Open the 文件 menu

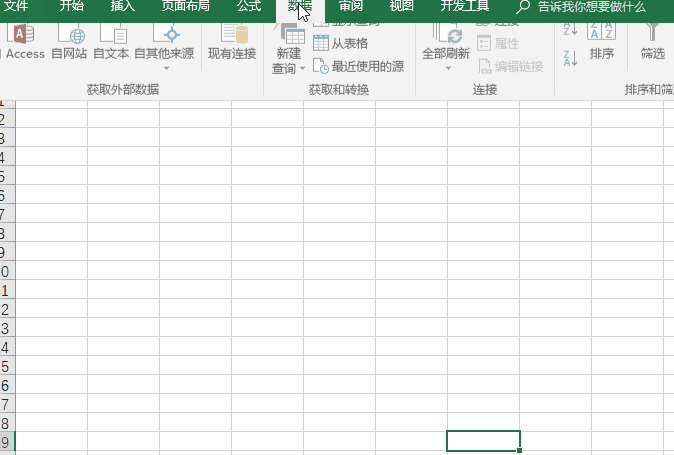16,6
